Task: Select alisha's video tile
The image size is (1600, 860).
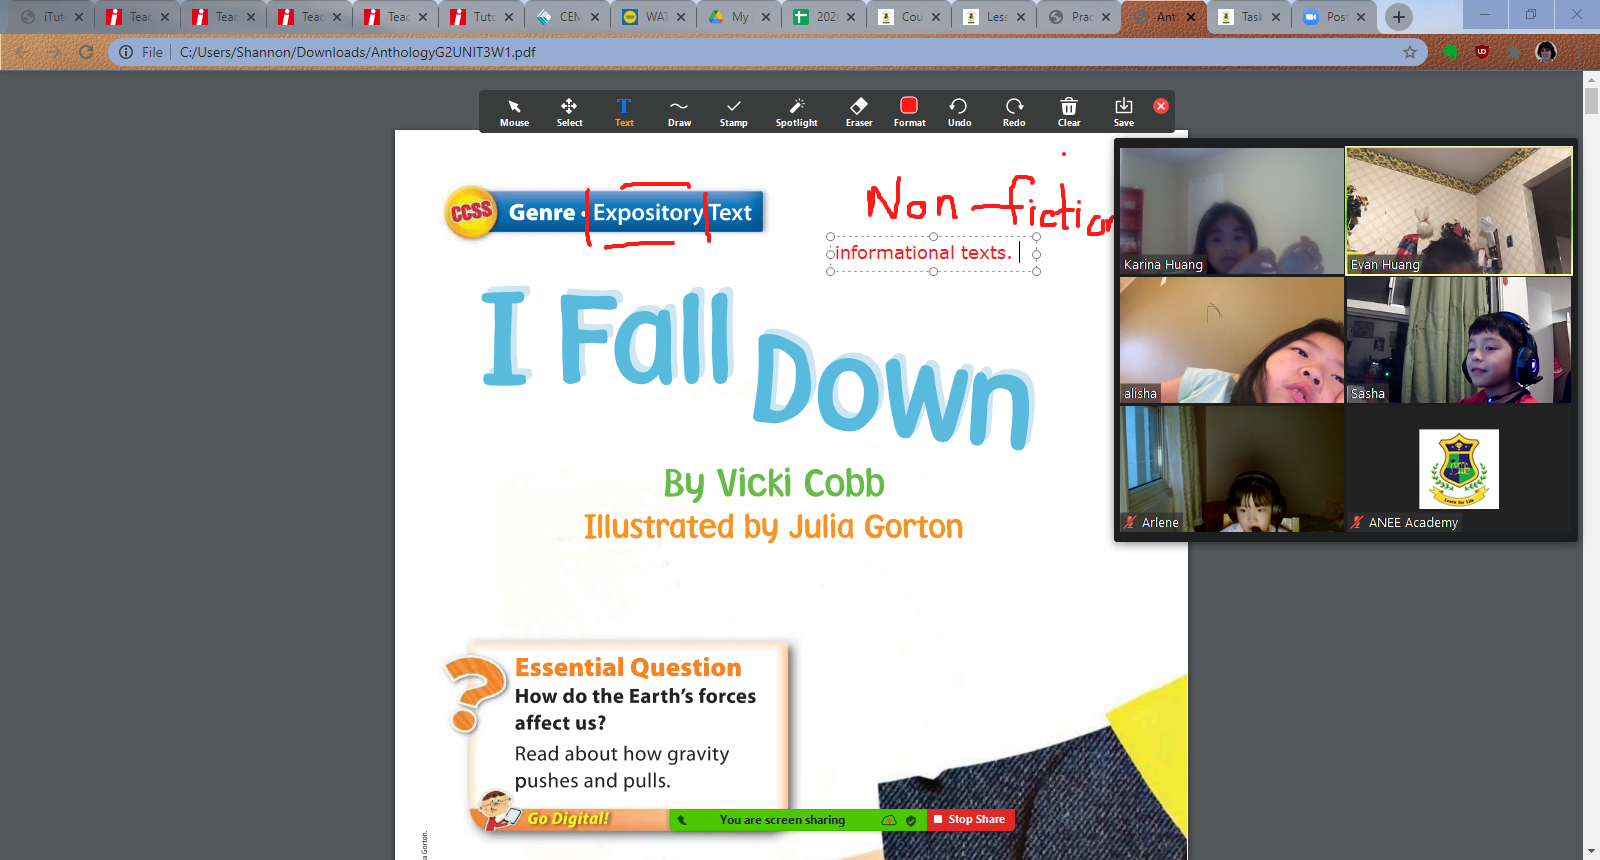Action: (1231, 340)
